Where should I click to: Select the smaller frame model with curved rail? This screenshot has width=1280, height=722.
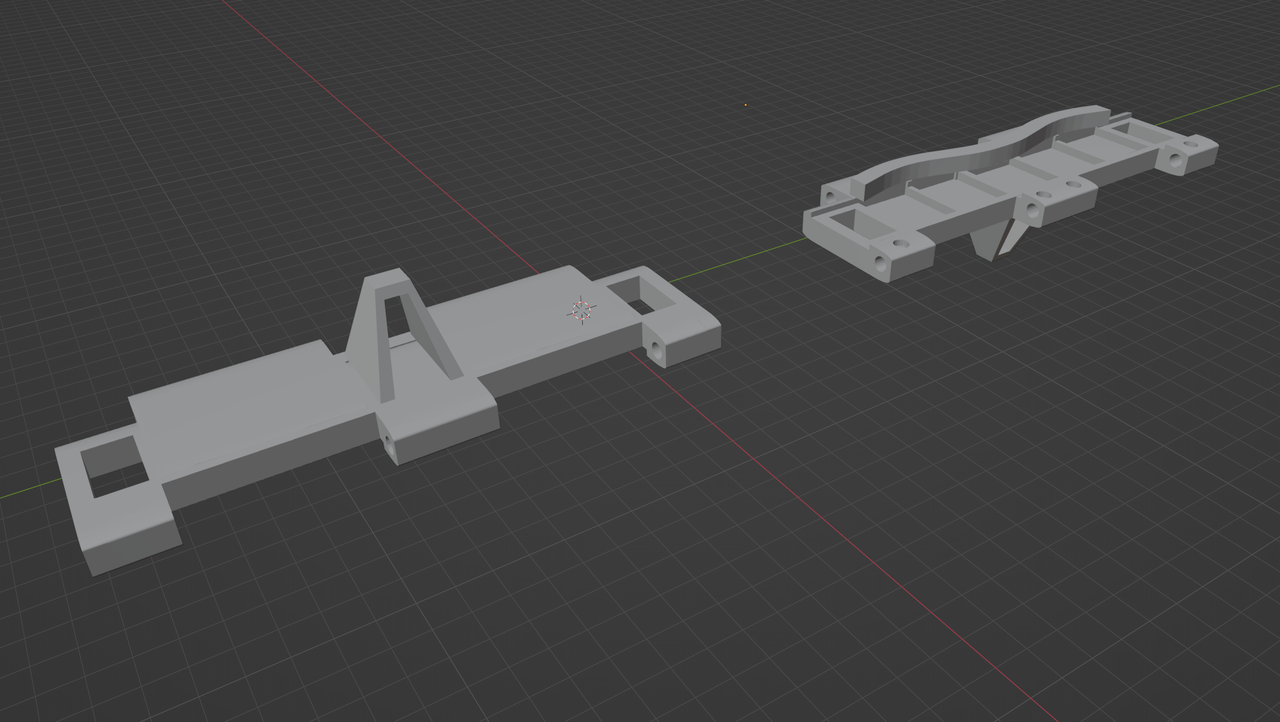[1010, 195]
